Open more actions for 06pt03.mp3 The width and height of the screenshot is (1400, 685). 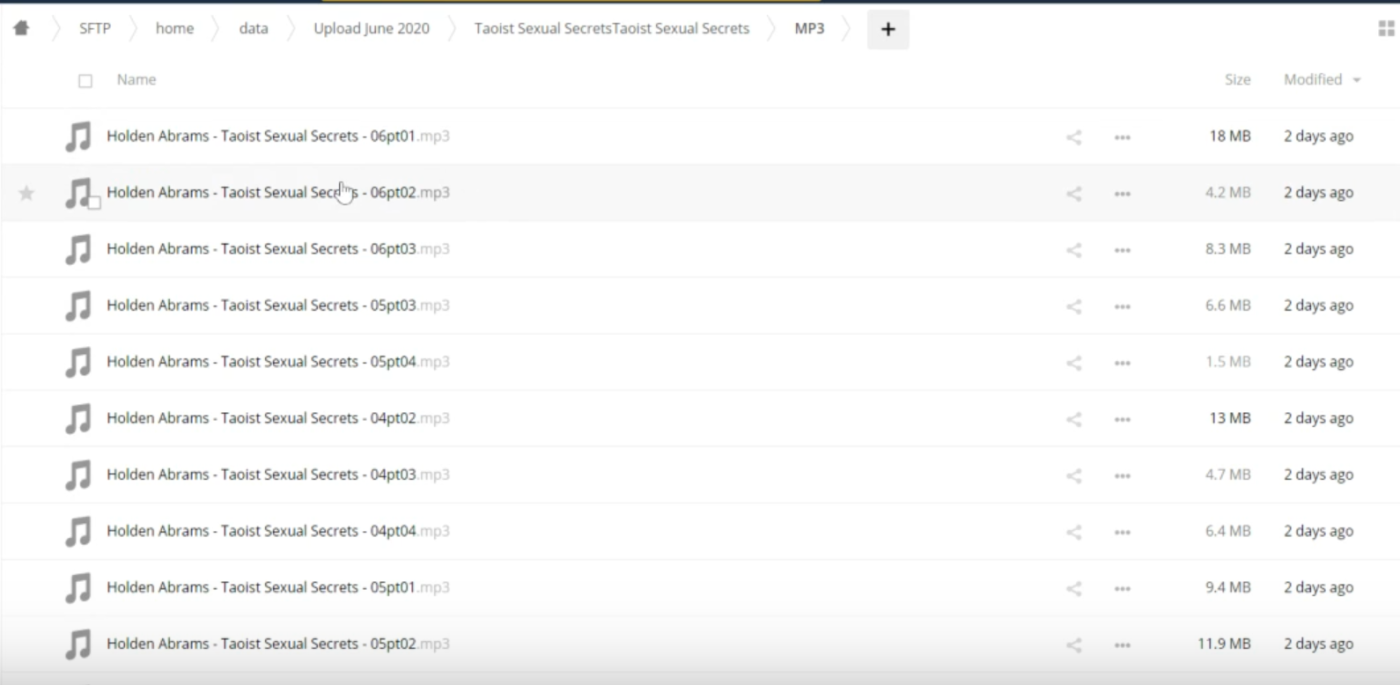click(x=1122, y=250)
